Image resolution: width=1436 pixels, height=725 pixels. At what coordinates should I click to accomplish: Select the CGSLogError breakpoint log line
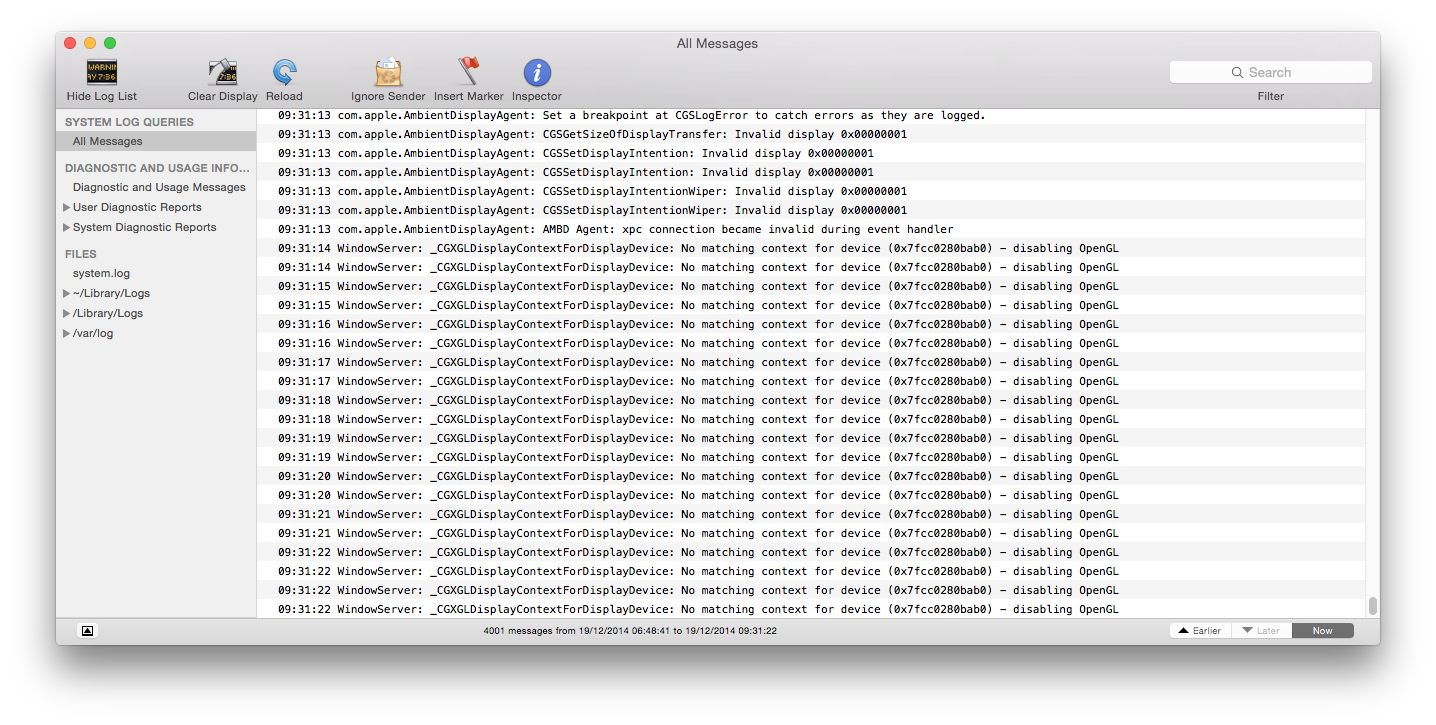810,115
